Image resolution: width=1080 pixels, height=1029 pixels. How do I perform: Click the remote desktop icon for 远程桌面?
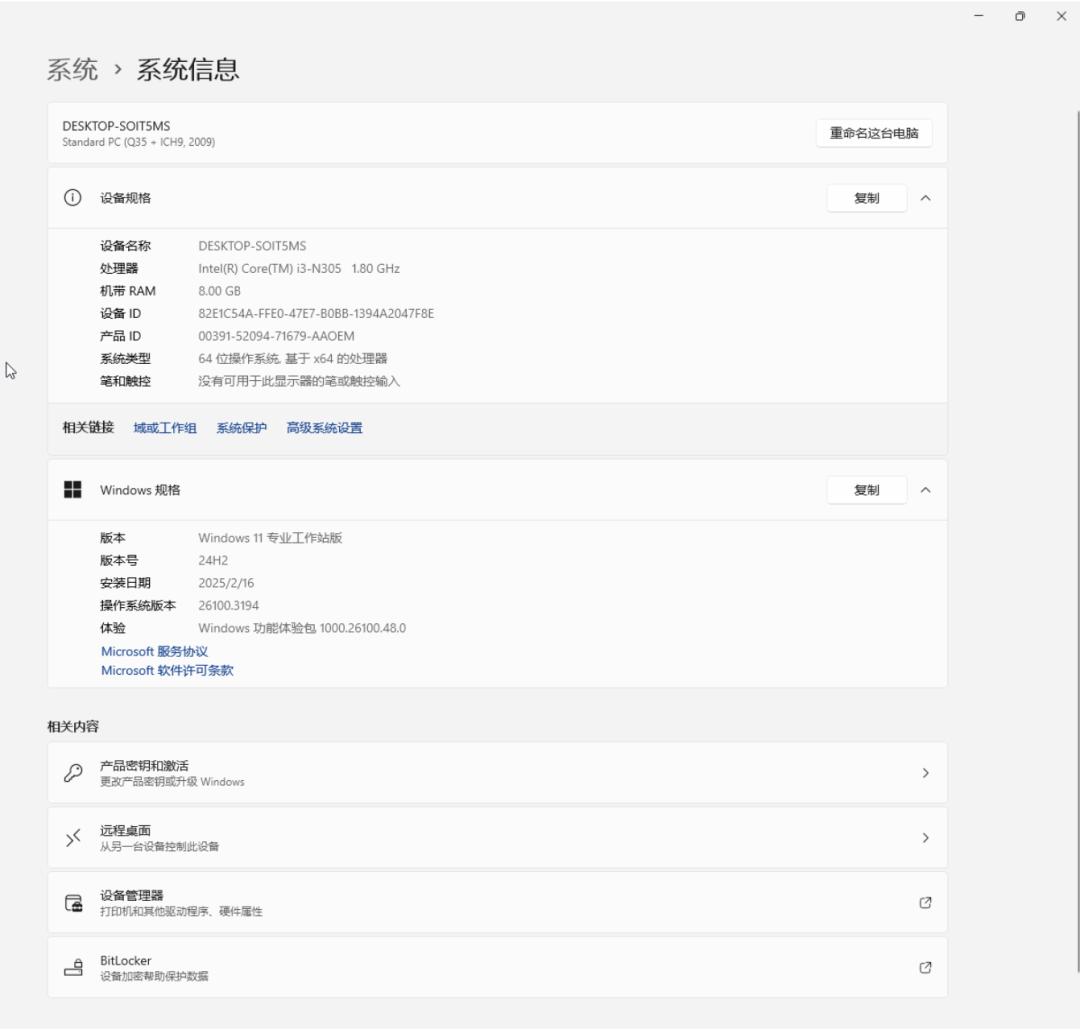(73, 838)
